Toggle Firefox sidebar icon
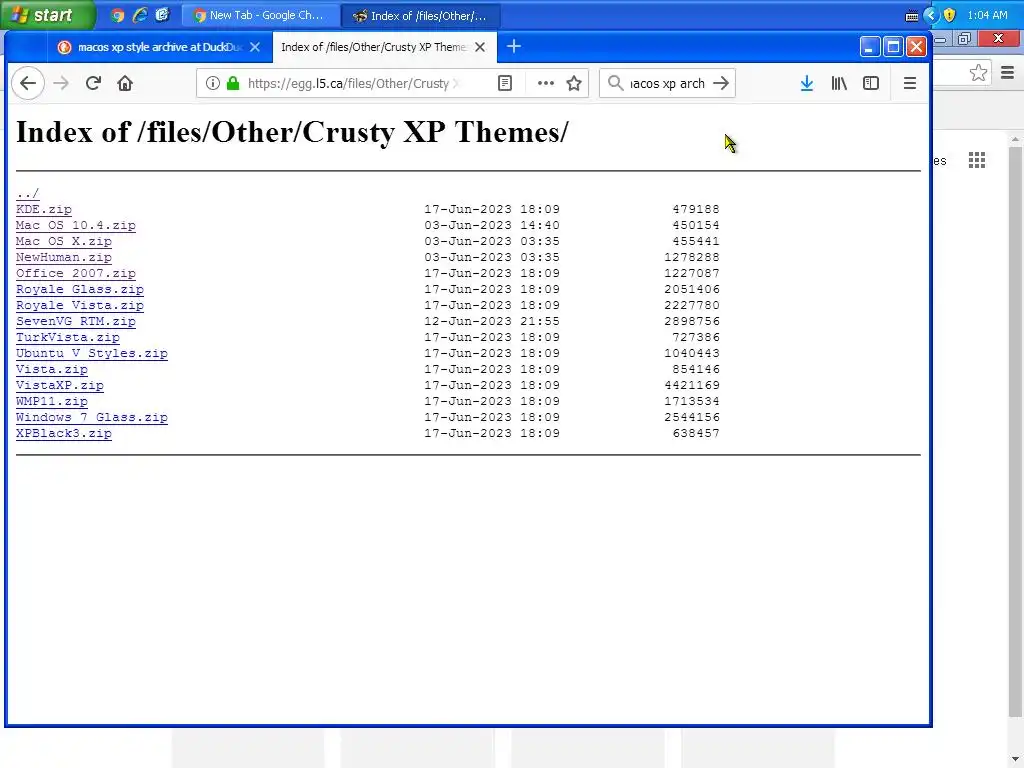This screenshot has width=1024, height=768. pos(871,83)
